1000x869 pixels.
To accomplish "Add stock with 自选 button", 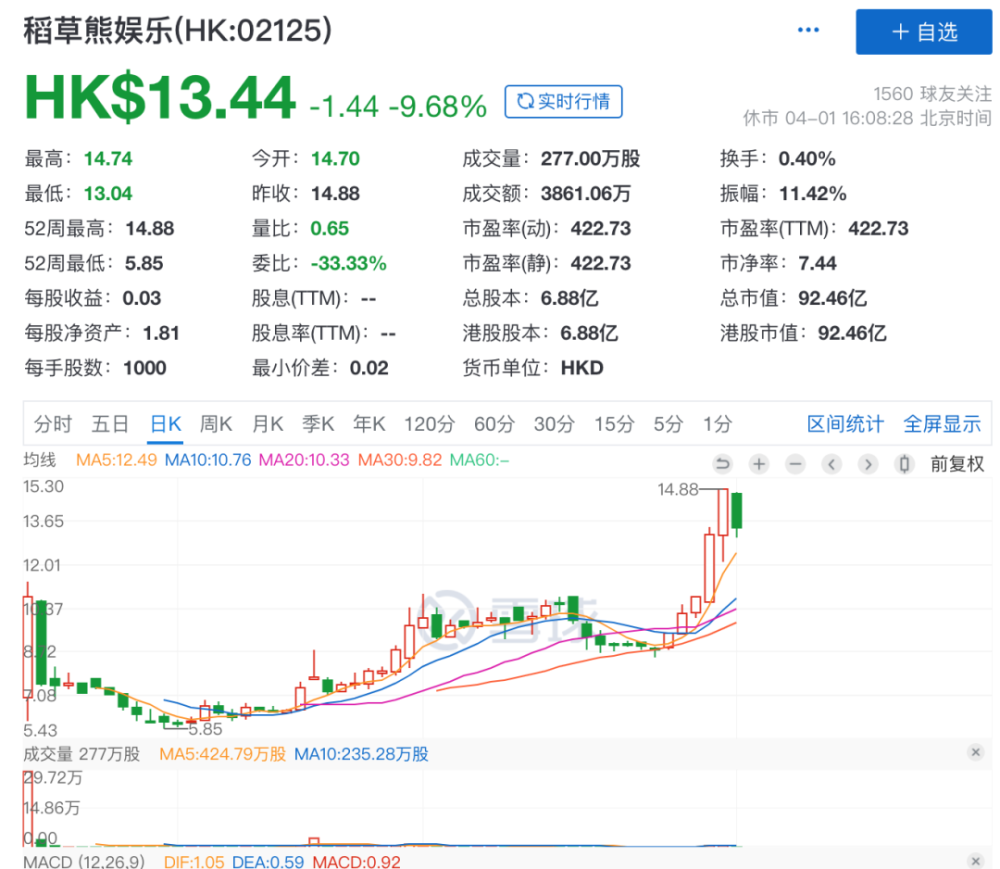I will [923, 32].
